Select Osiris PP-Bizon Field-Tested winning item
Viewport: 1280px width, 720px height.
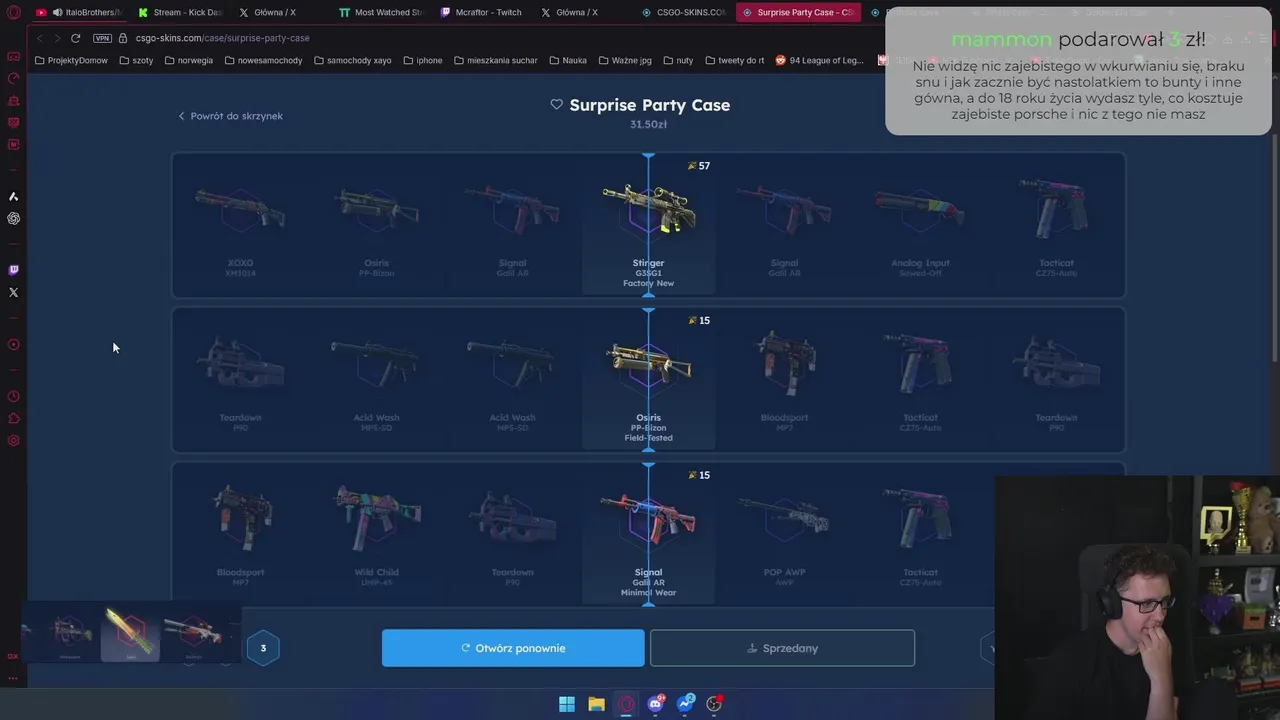pos(648,381)
